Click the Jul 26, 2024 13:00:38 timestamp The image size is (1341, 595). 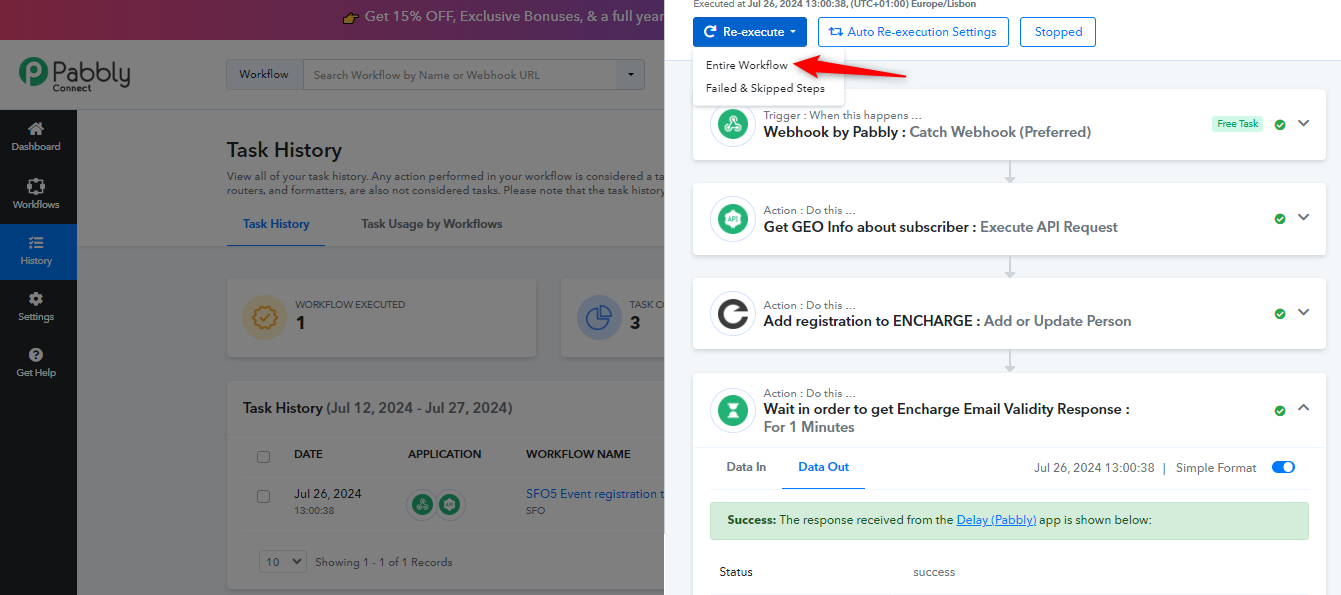tap(1094, 468)
